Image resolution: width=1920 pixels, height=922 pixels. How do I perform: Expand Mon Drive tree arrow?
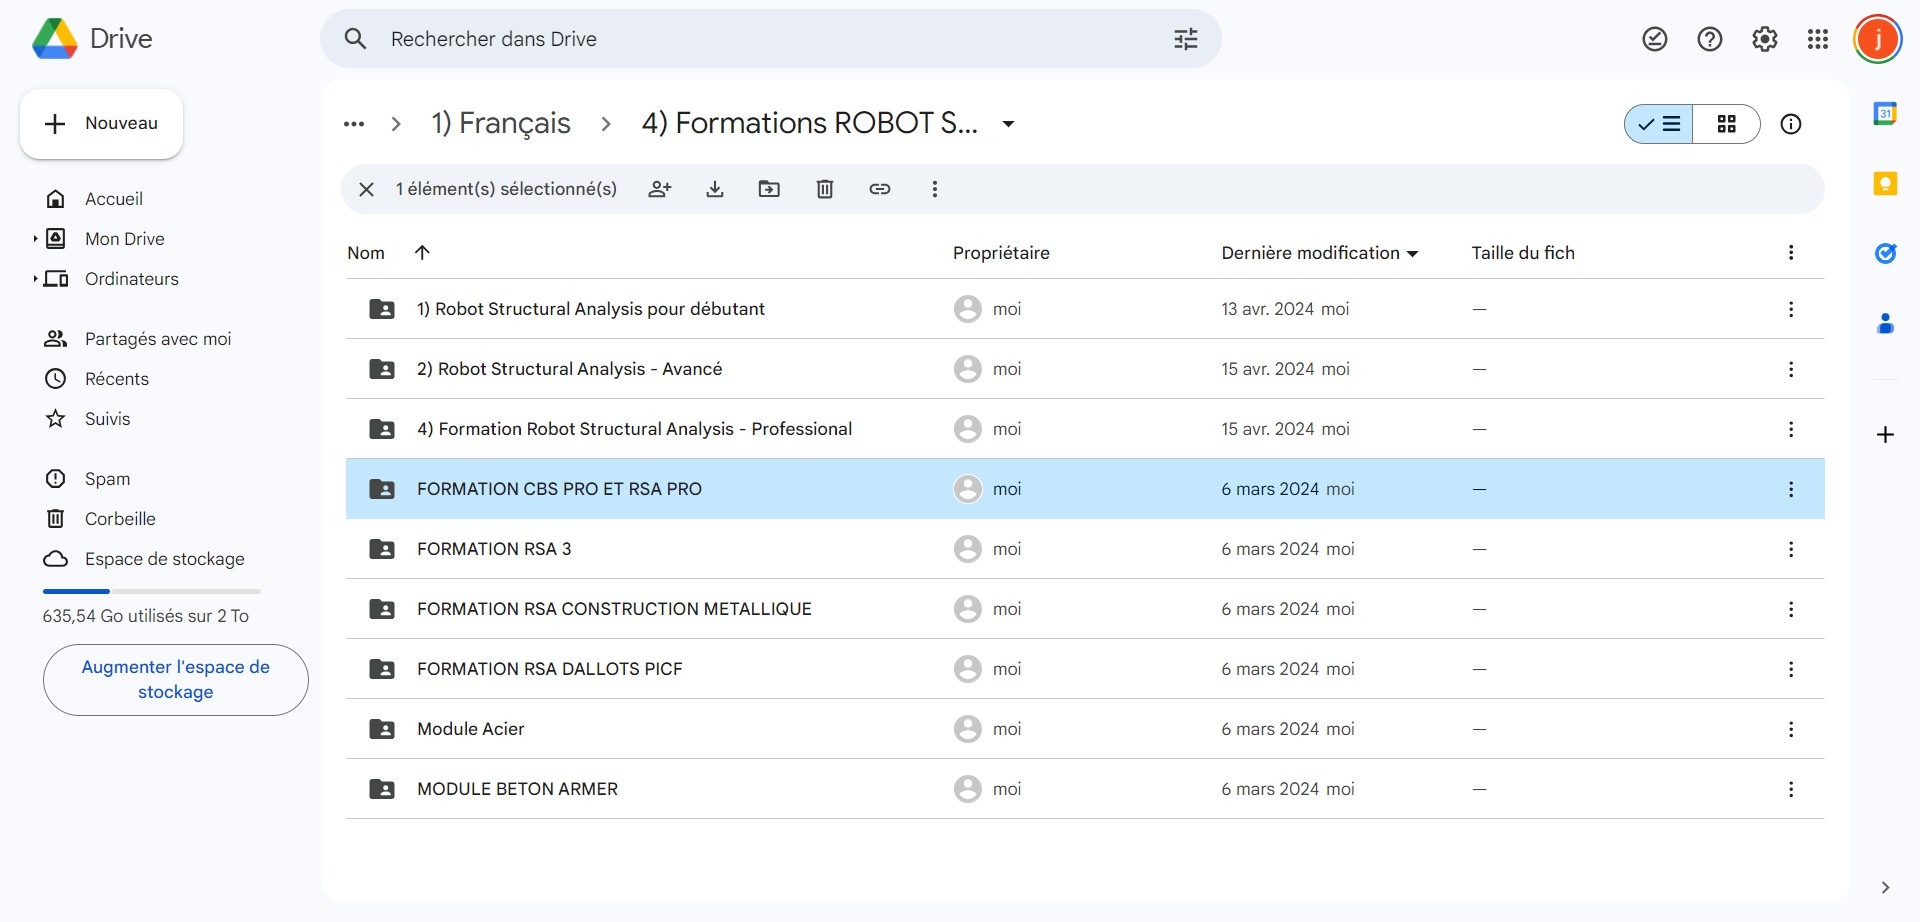[x=35, y=239]
